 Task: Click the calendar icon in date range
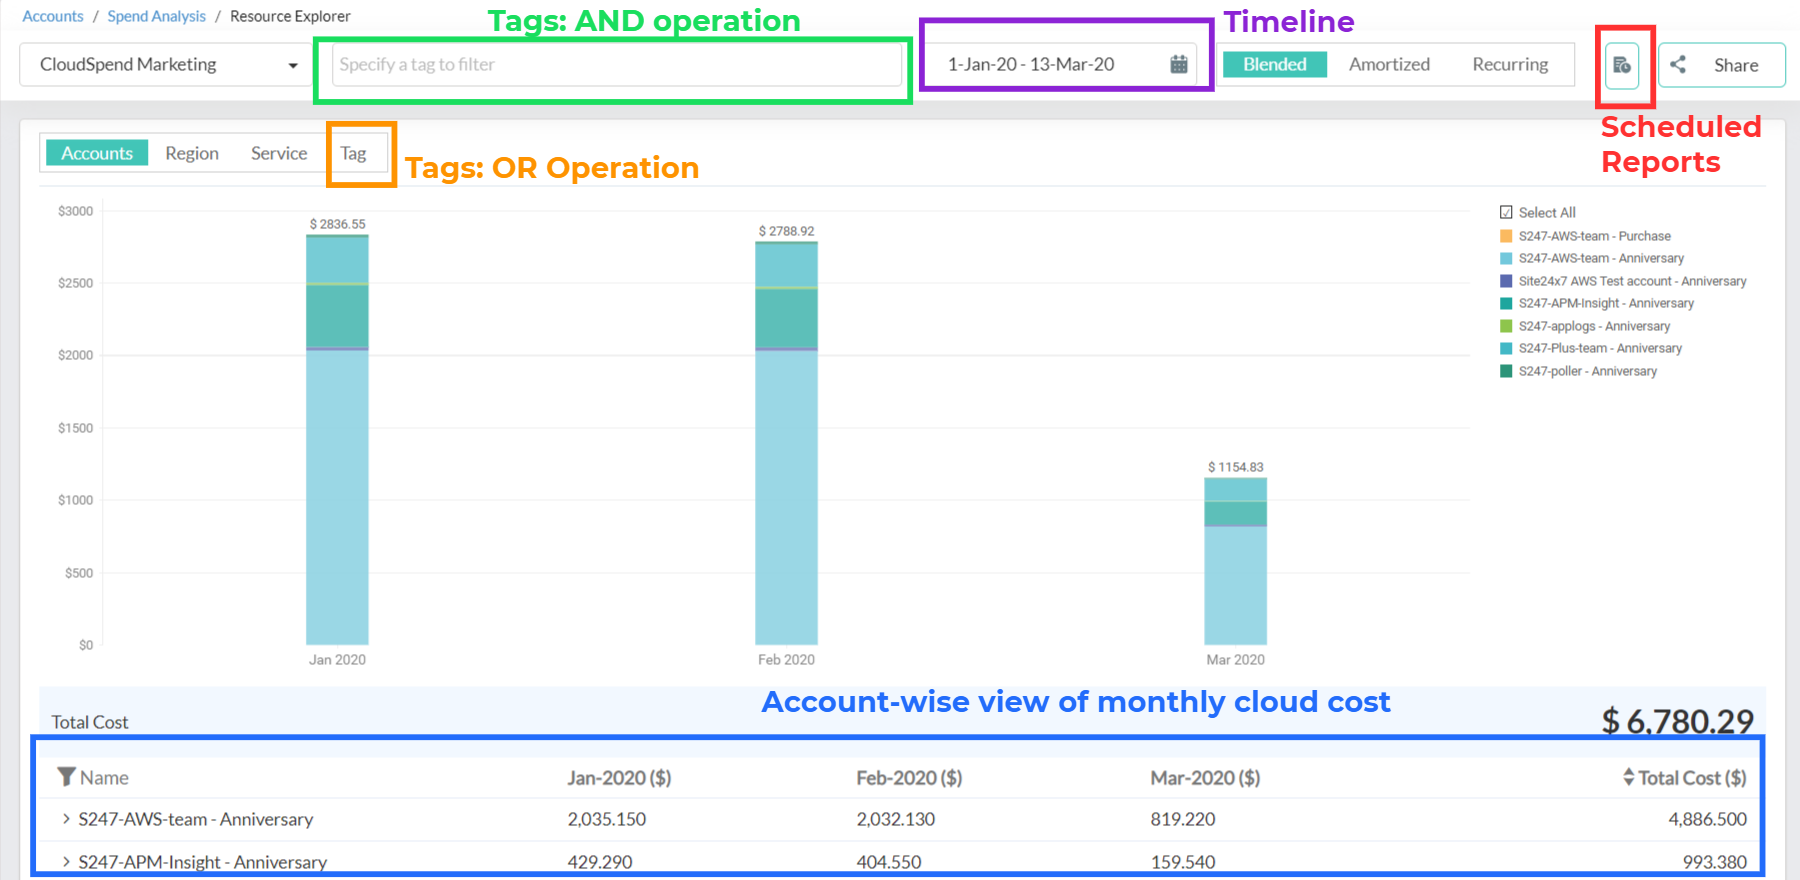tap(1179, 64)
